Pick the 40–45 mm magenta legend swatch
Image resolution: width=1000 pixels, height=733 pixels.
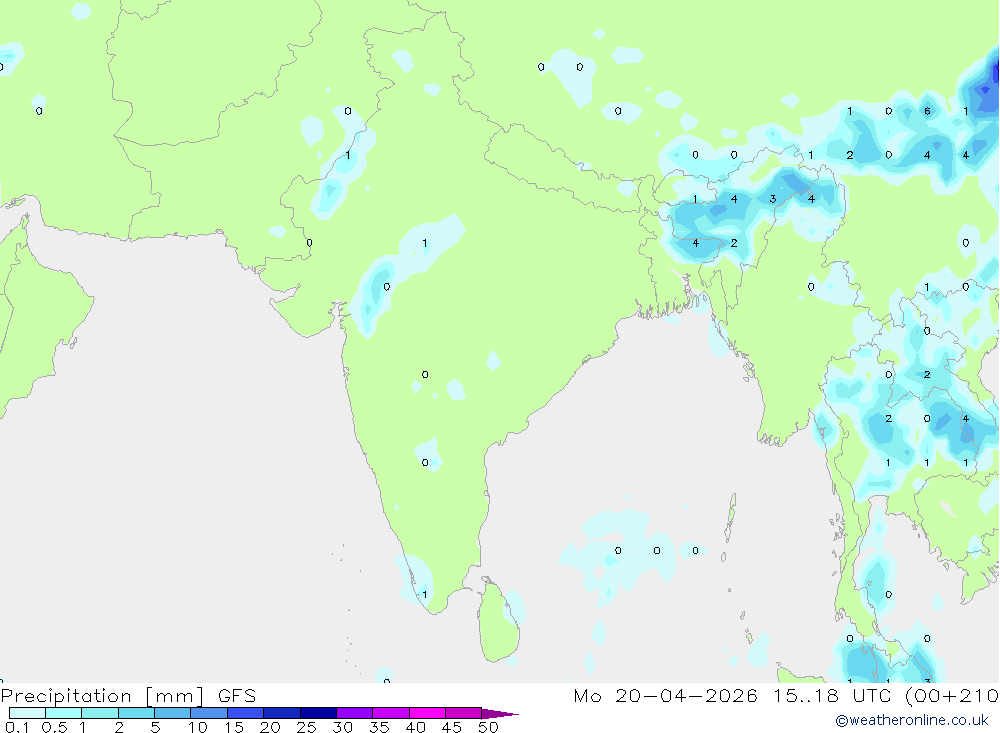pyautogui.click(x=427, y=713)
